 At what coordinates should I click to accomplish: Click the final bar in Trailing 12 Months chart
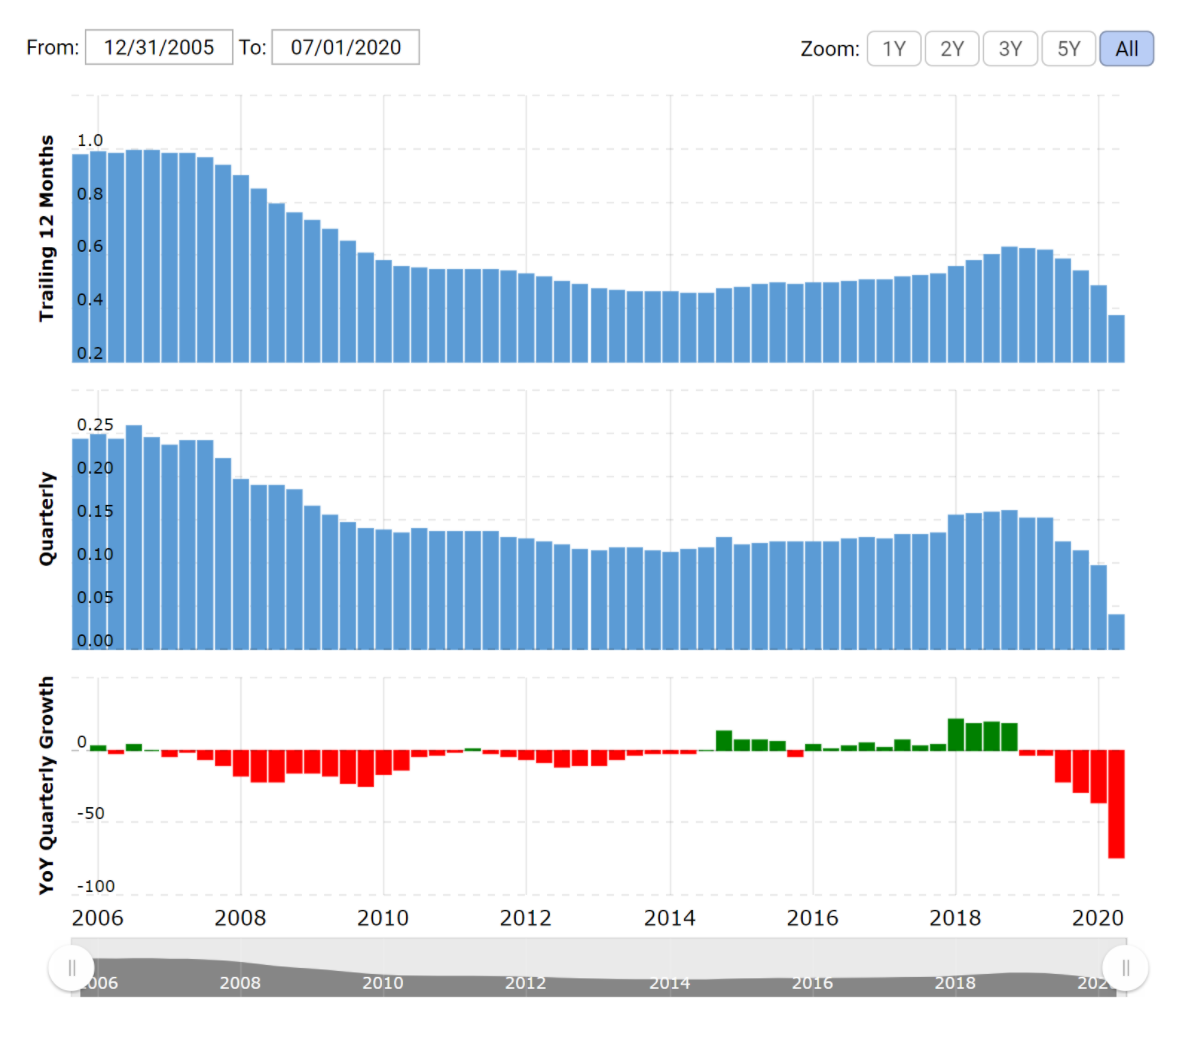[1116, 340]
